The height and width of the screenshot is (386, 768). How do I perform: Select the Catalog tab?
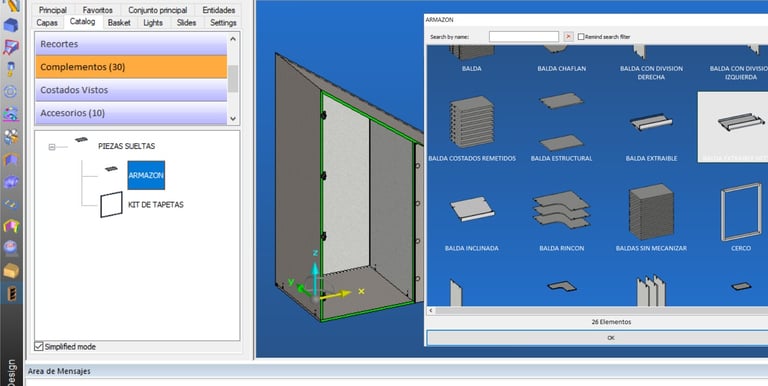82,22
